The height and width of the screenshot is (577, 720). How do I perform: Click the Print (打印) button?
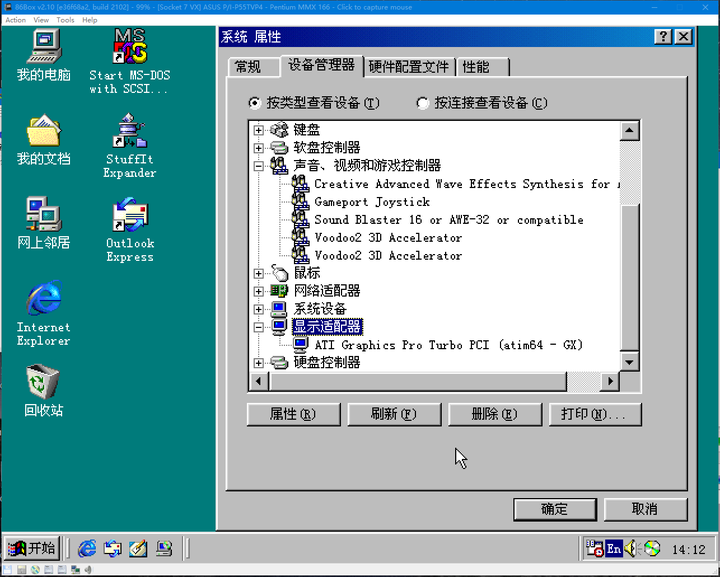595,415
